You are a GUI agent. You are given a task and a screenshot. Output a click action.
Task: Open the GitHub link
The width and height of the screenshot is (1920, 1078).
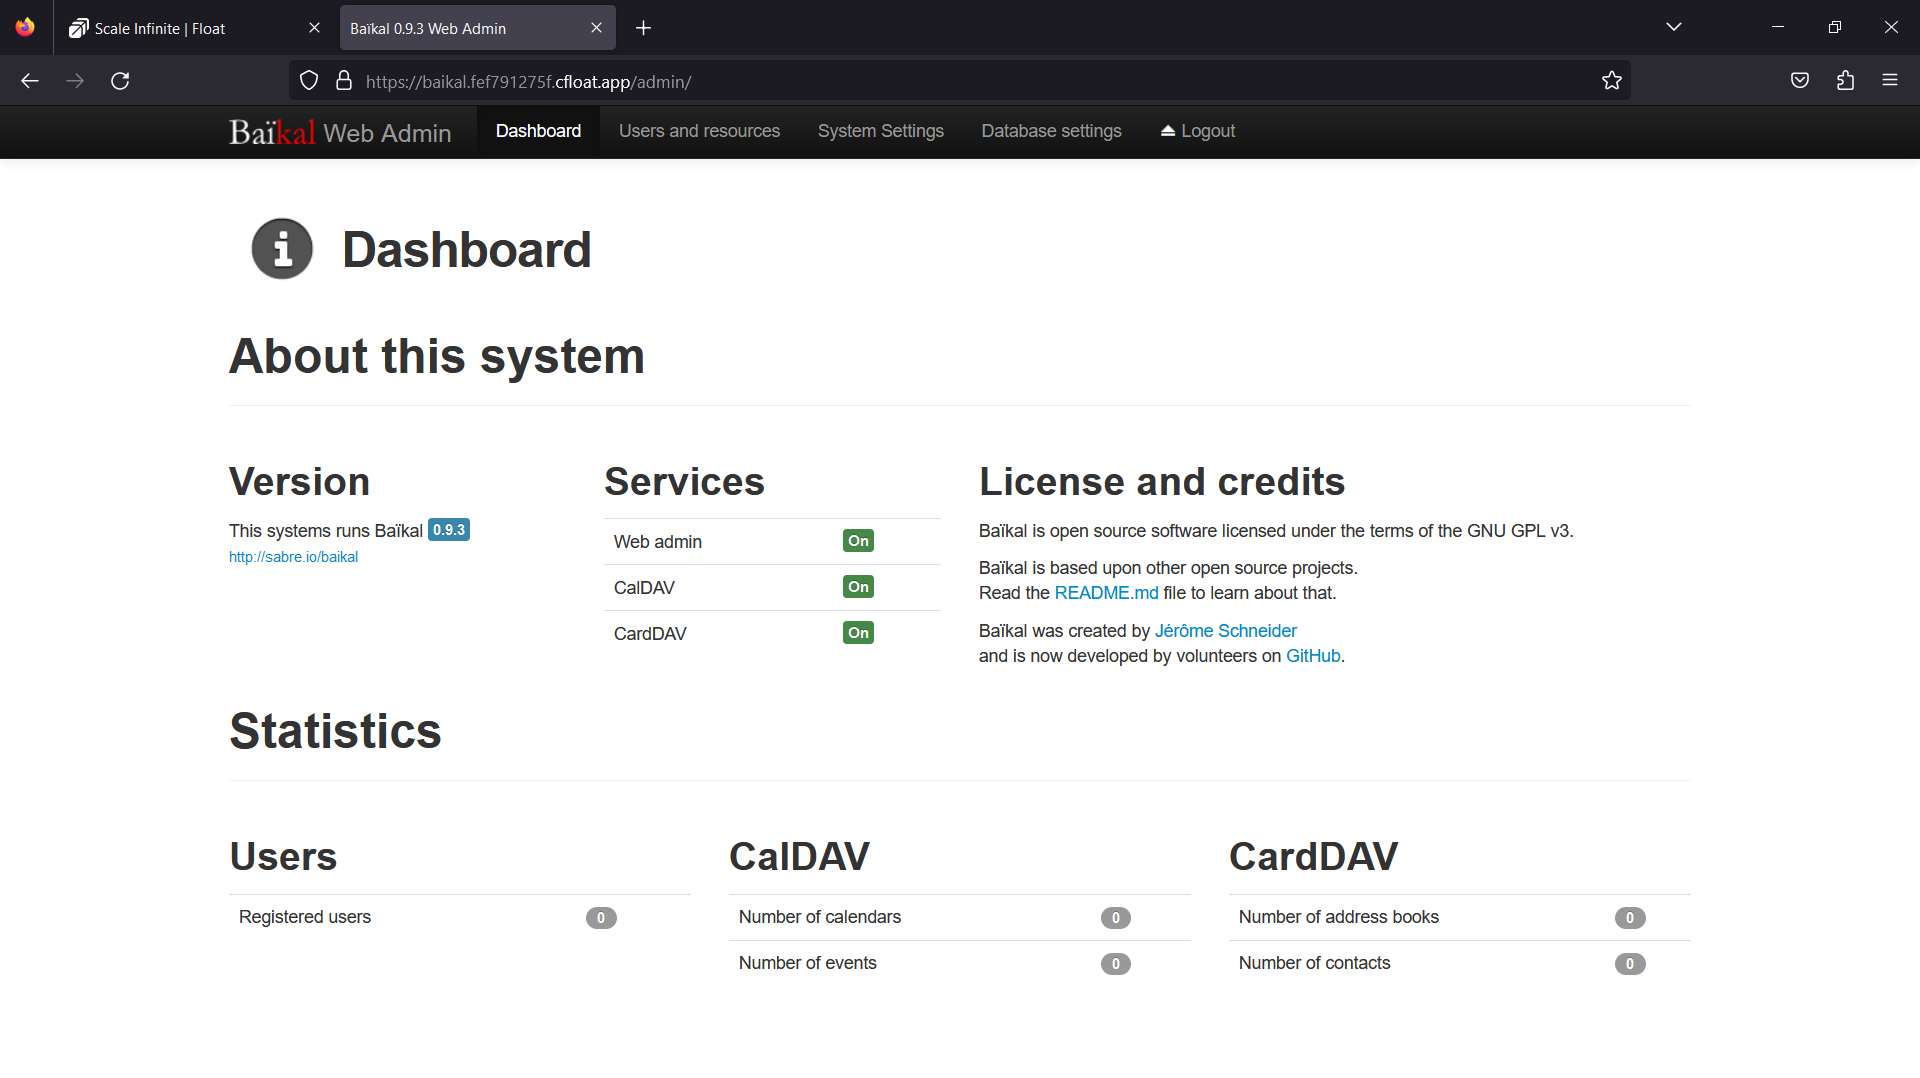point(1313,656)
